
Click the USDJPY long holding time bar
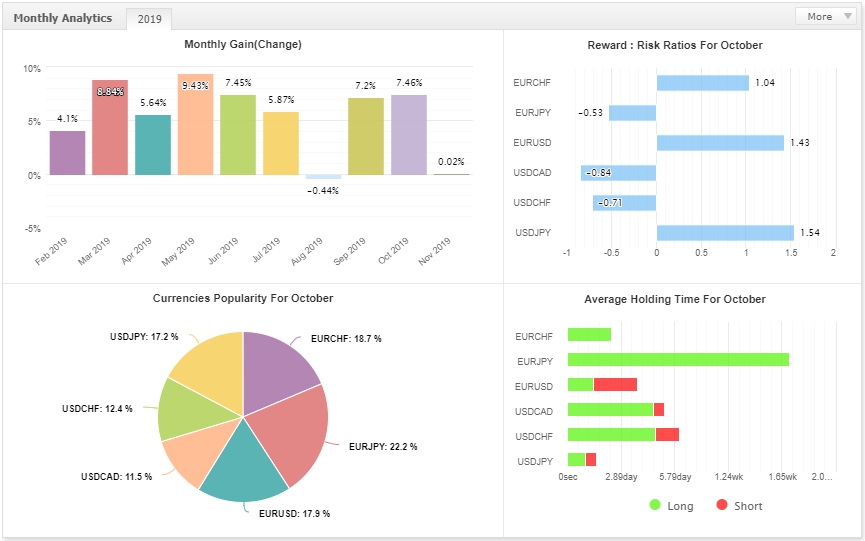[576, 459]
